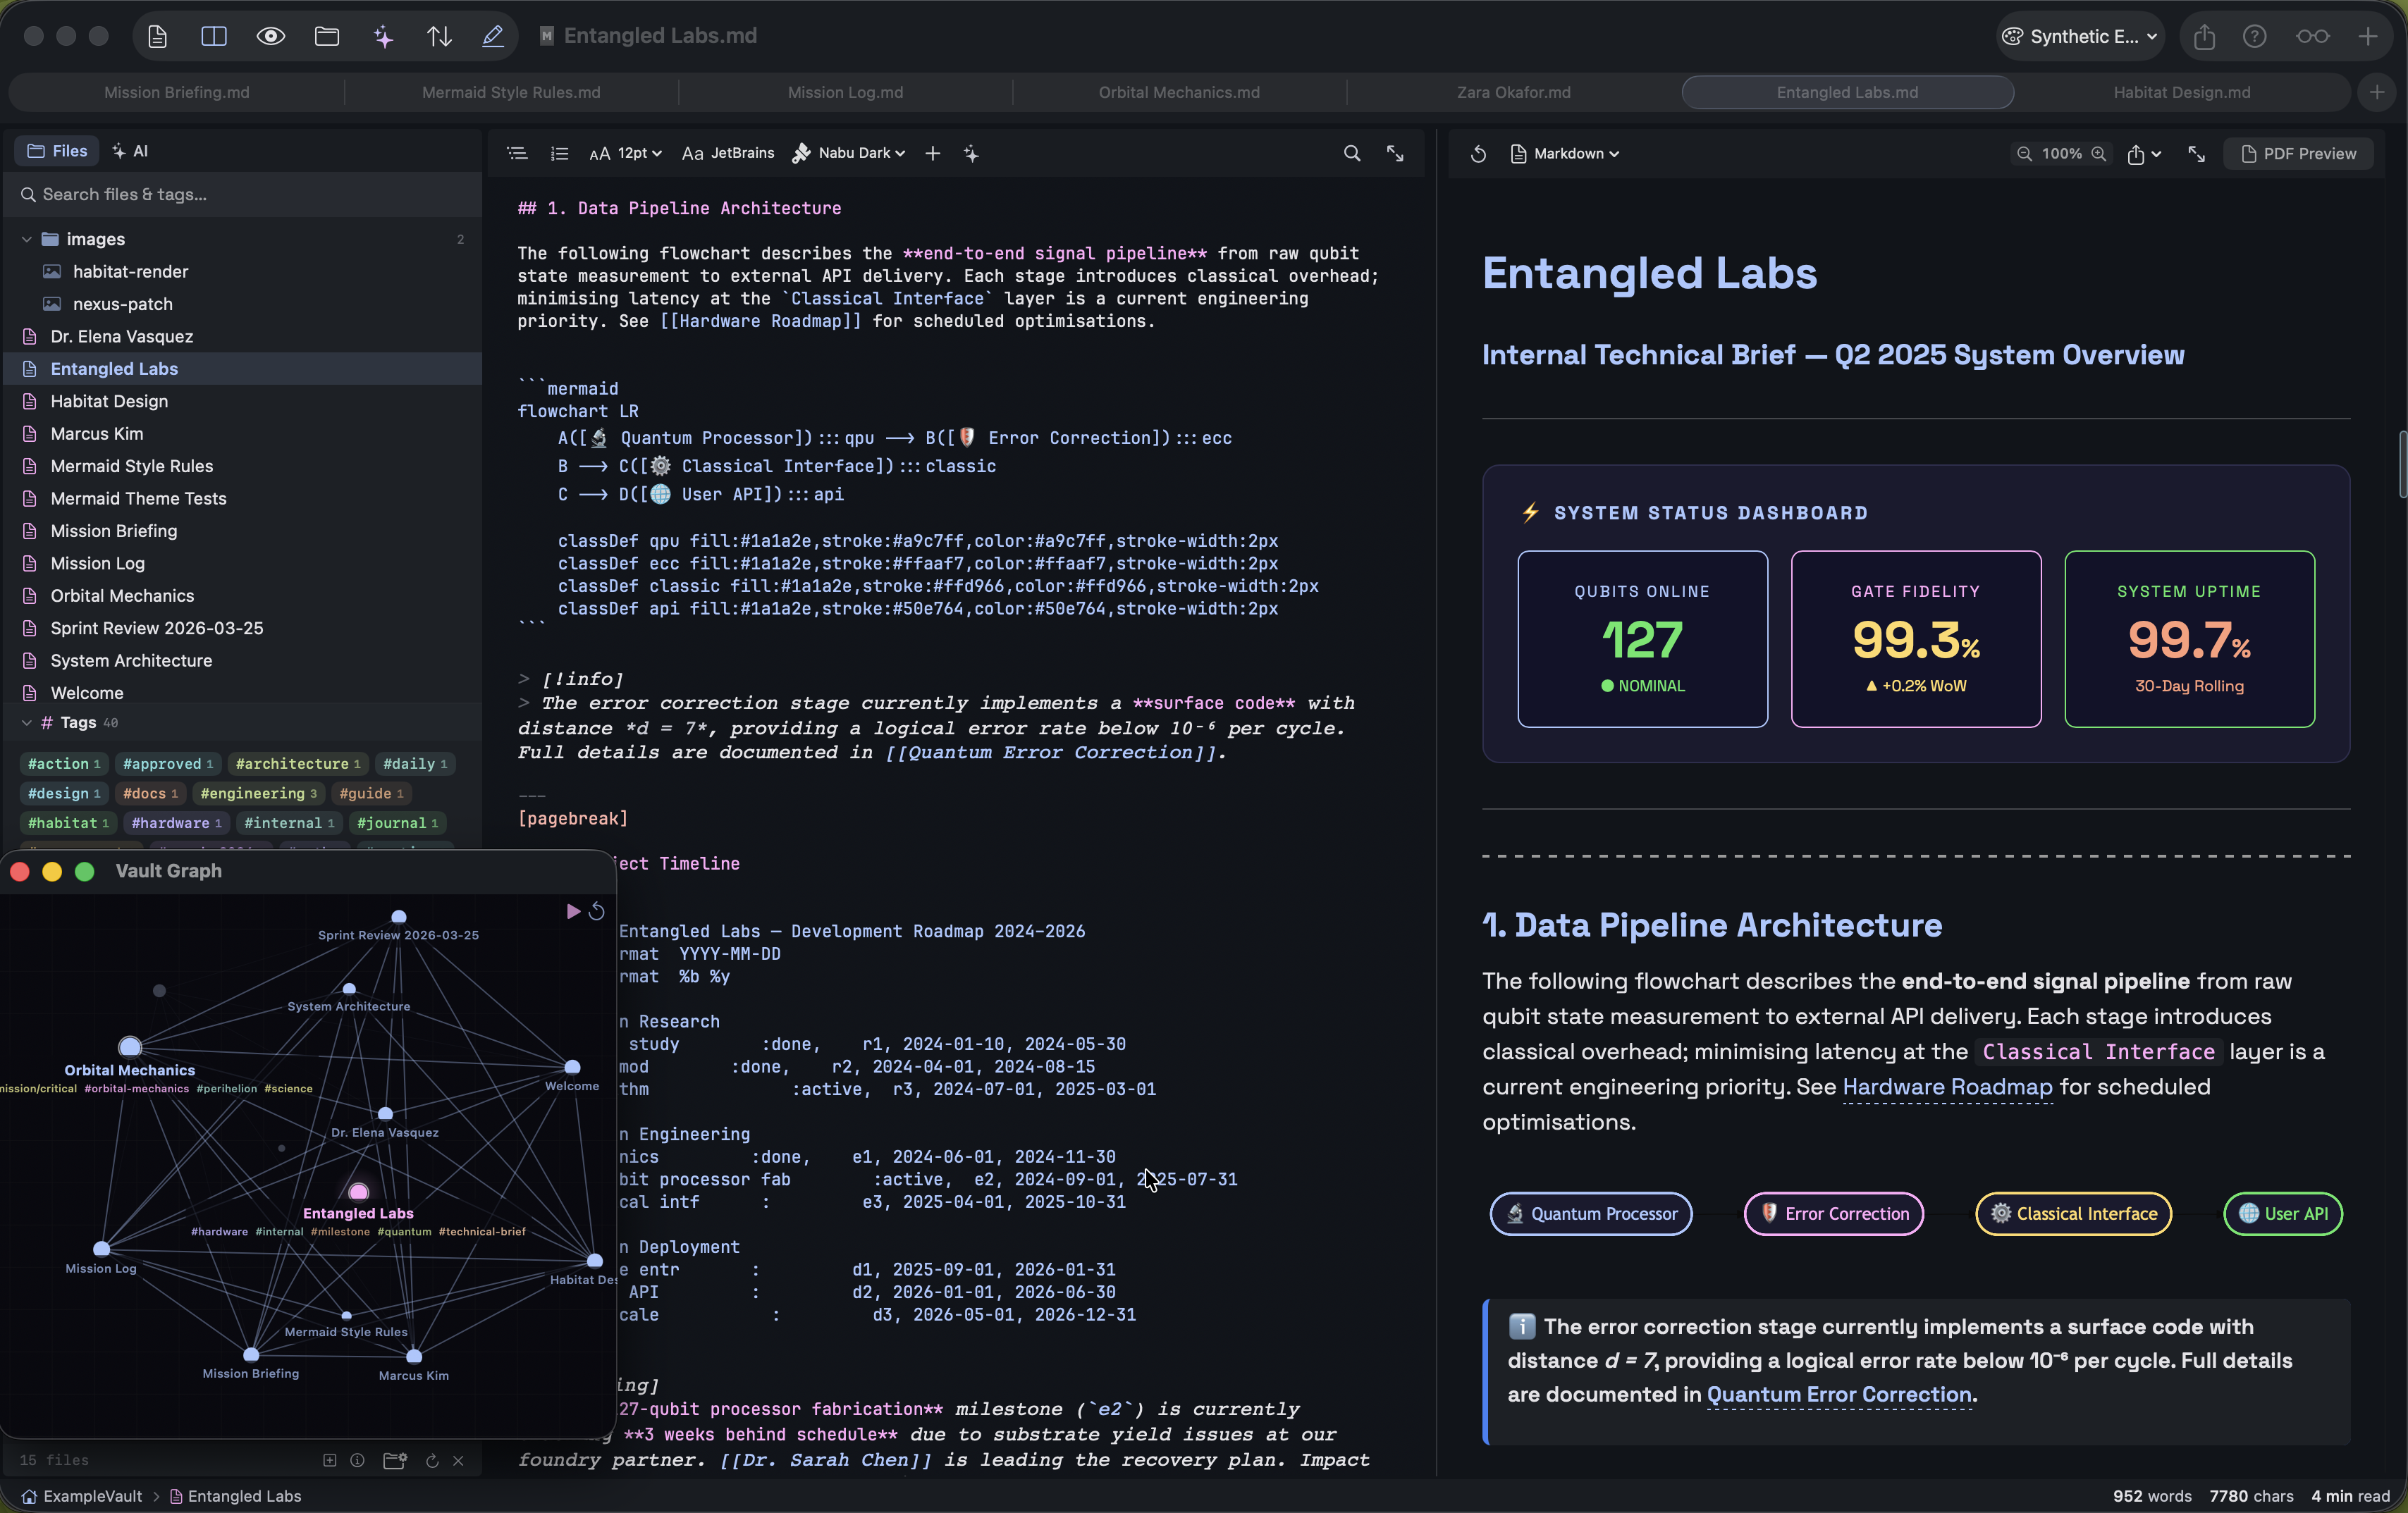
Task: Switch to the Zara Okafor.md tab
Action: coord(1513,92)
